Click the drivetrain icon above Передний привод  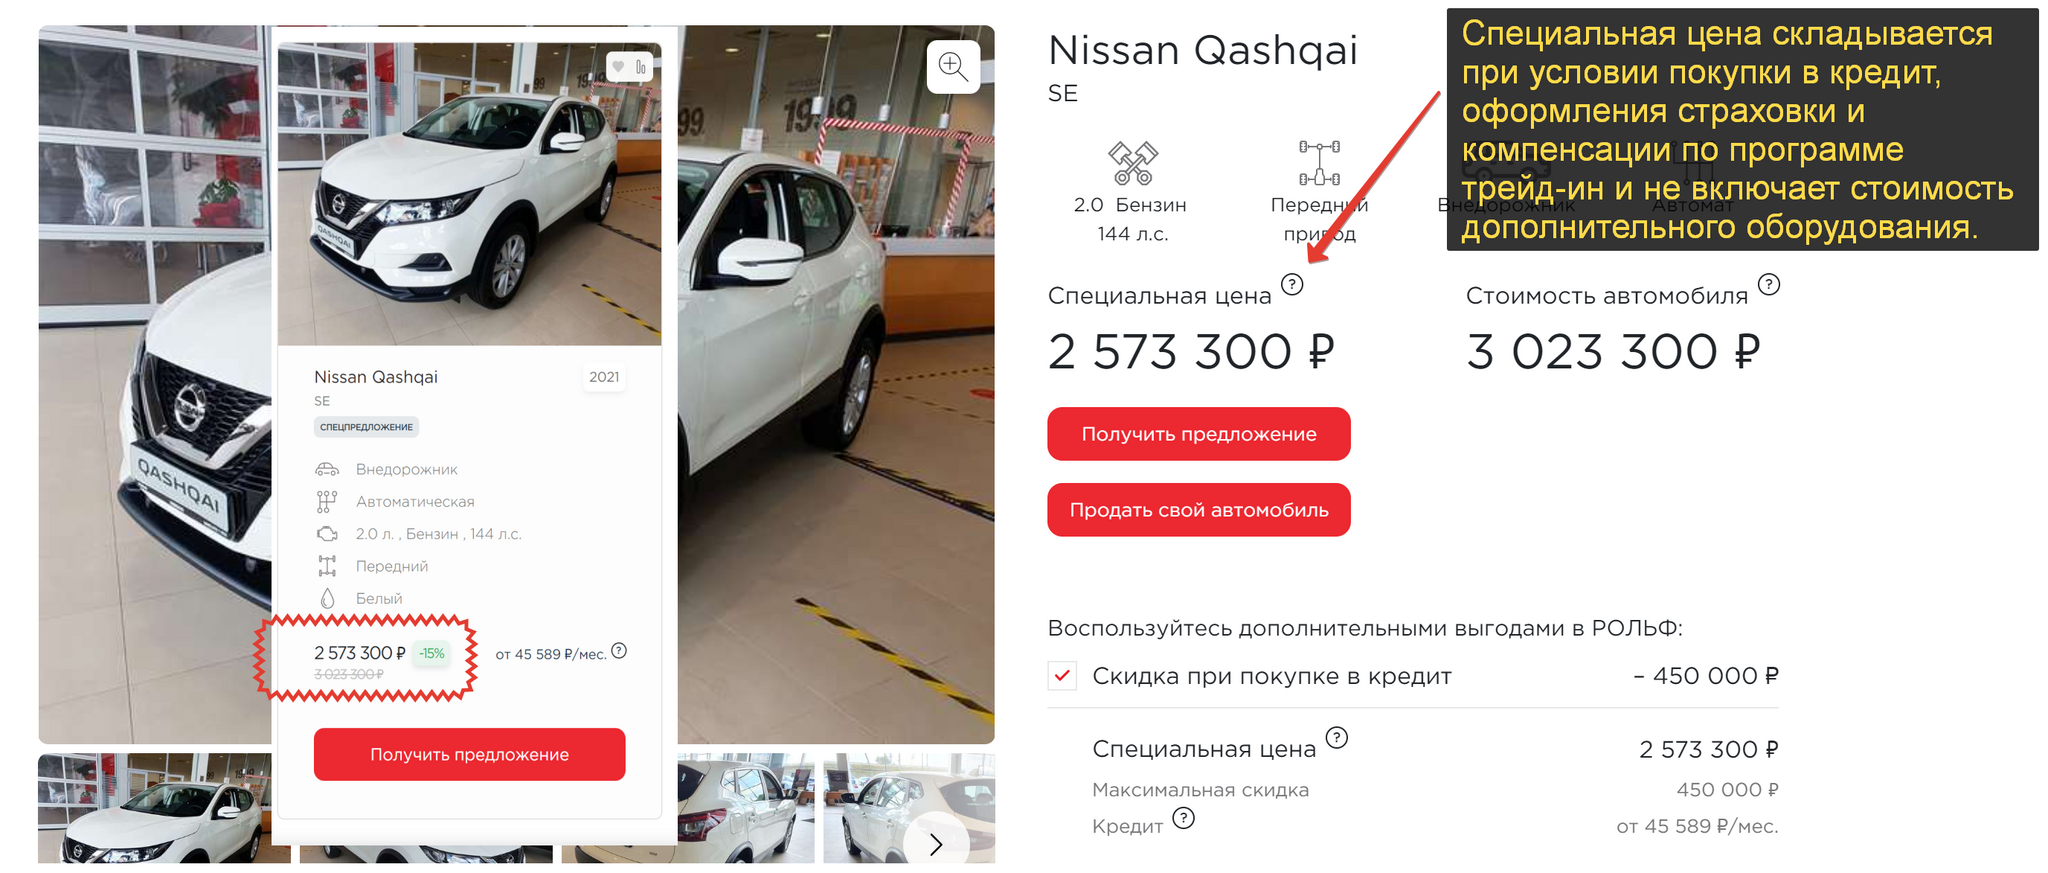point(1319,163)
